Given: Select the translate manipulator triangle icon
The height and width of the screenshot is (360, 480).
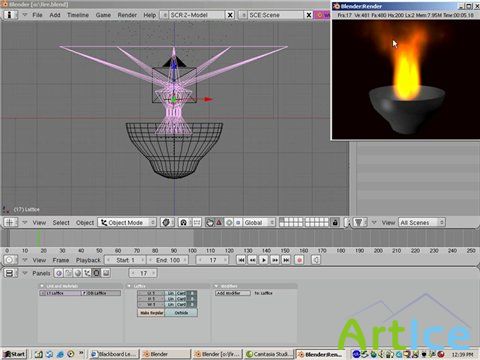Looking at the screenshot, I should point(219,222).
